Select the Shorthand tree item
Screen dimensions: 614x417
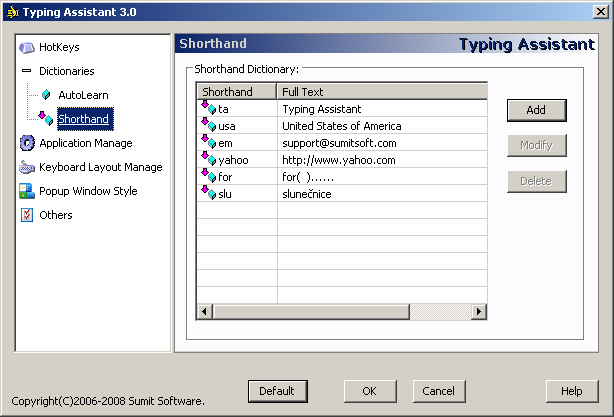pos(83,119)
